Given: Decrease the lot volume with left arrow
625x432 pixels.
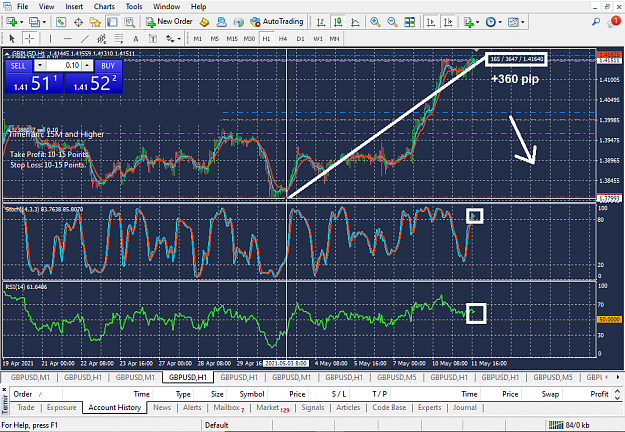Looking at the screenshot, I should tap(40, 65).
